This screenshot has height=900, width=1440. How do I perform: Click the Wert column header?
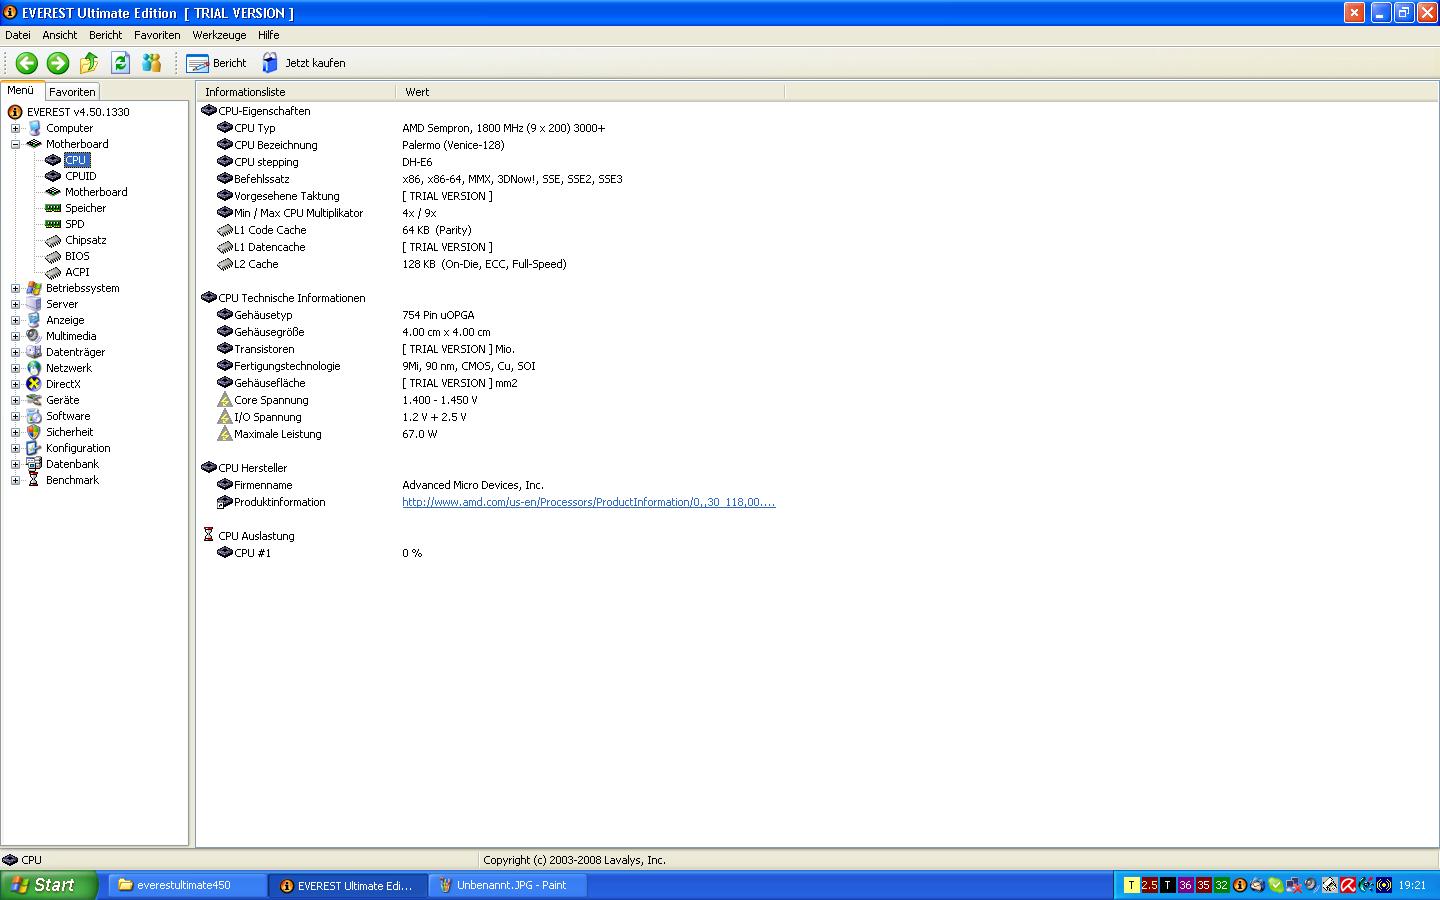pyautogui.click(x=590, y=92)
